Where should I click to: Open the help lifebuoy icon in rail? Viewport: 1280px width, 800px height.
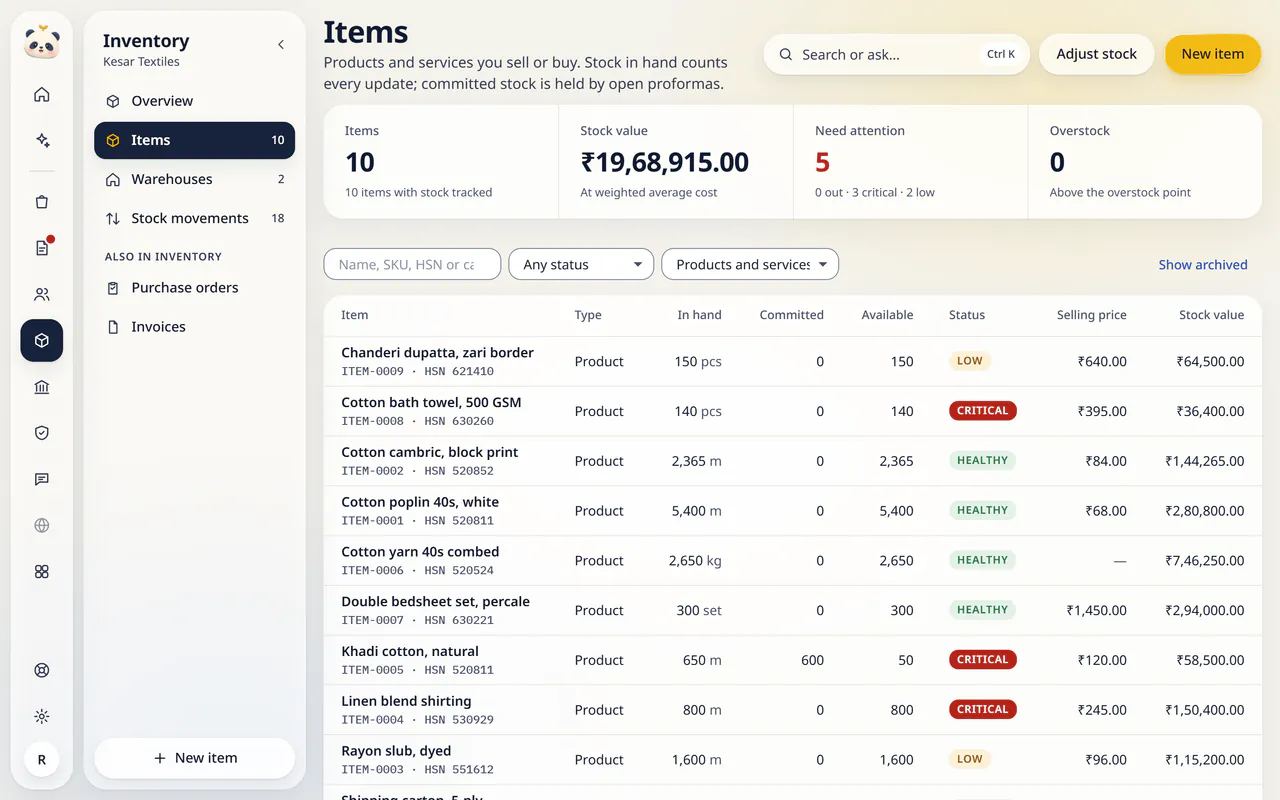[x=42, y=670]
